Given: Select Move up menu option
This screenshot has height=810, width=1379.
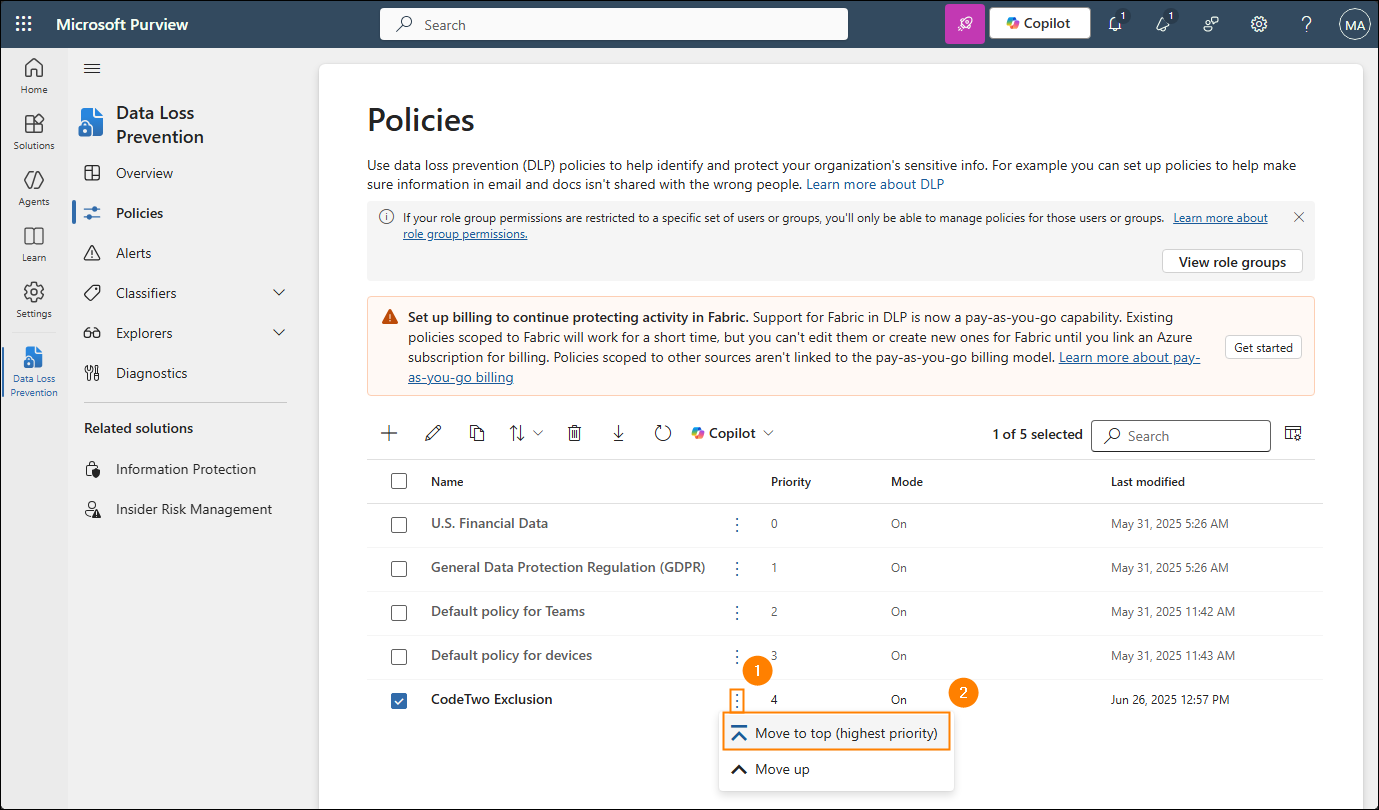Looking at the screenshot, I should [x=835, y=769].
